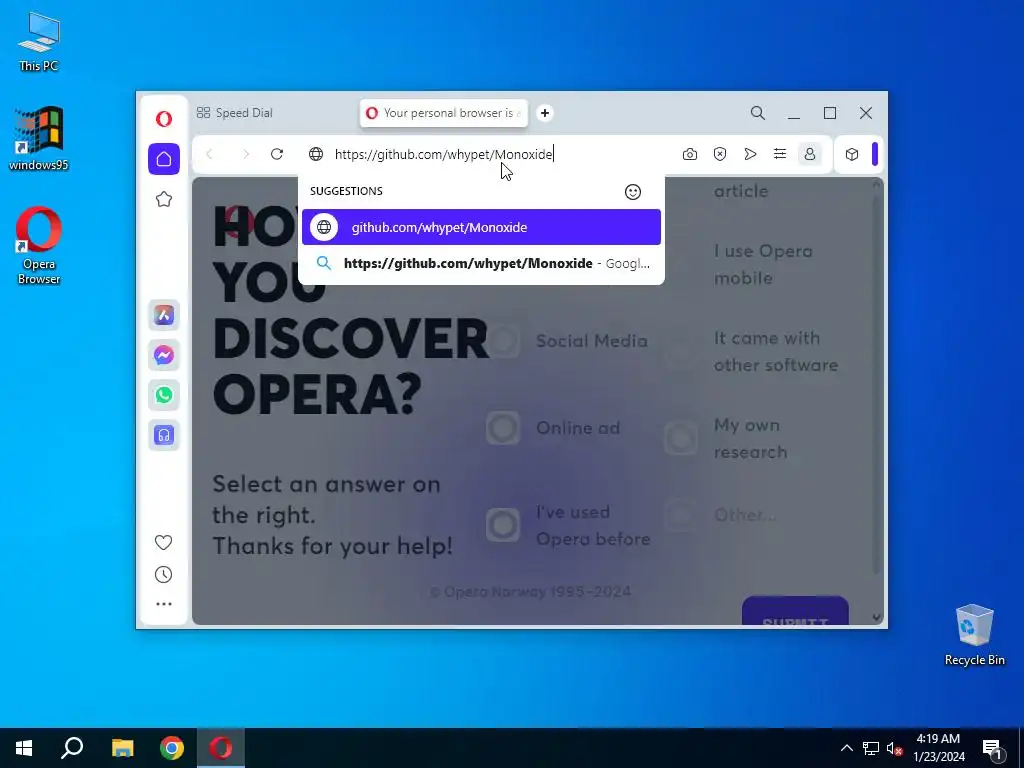Screen dimensions: 1024x768
Task: Select the Other radio option
Action: tap(680, 515)
